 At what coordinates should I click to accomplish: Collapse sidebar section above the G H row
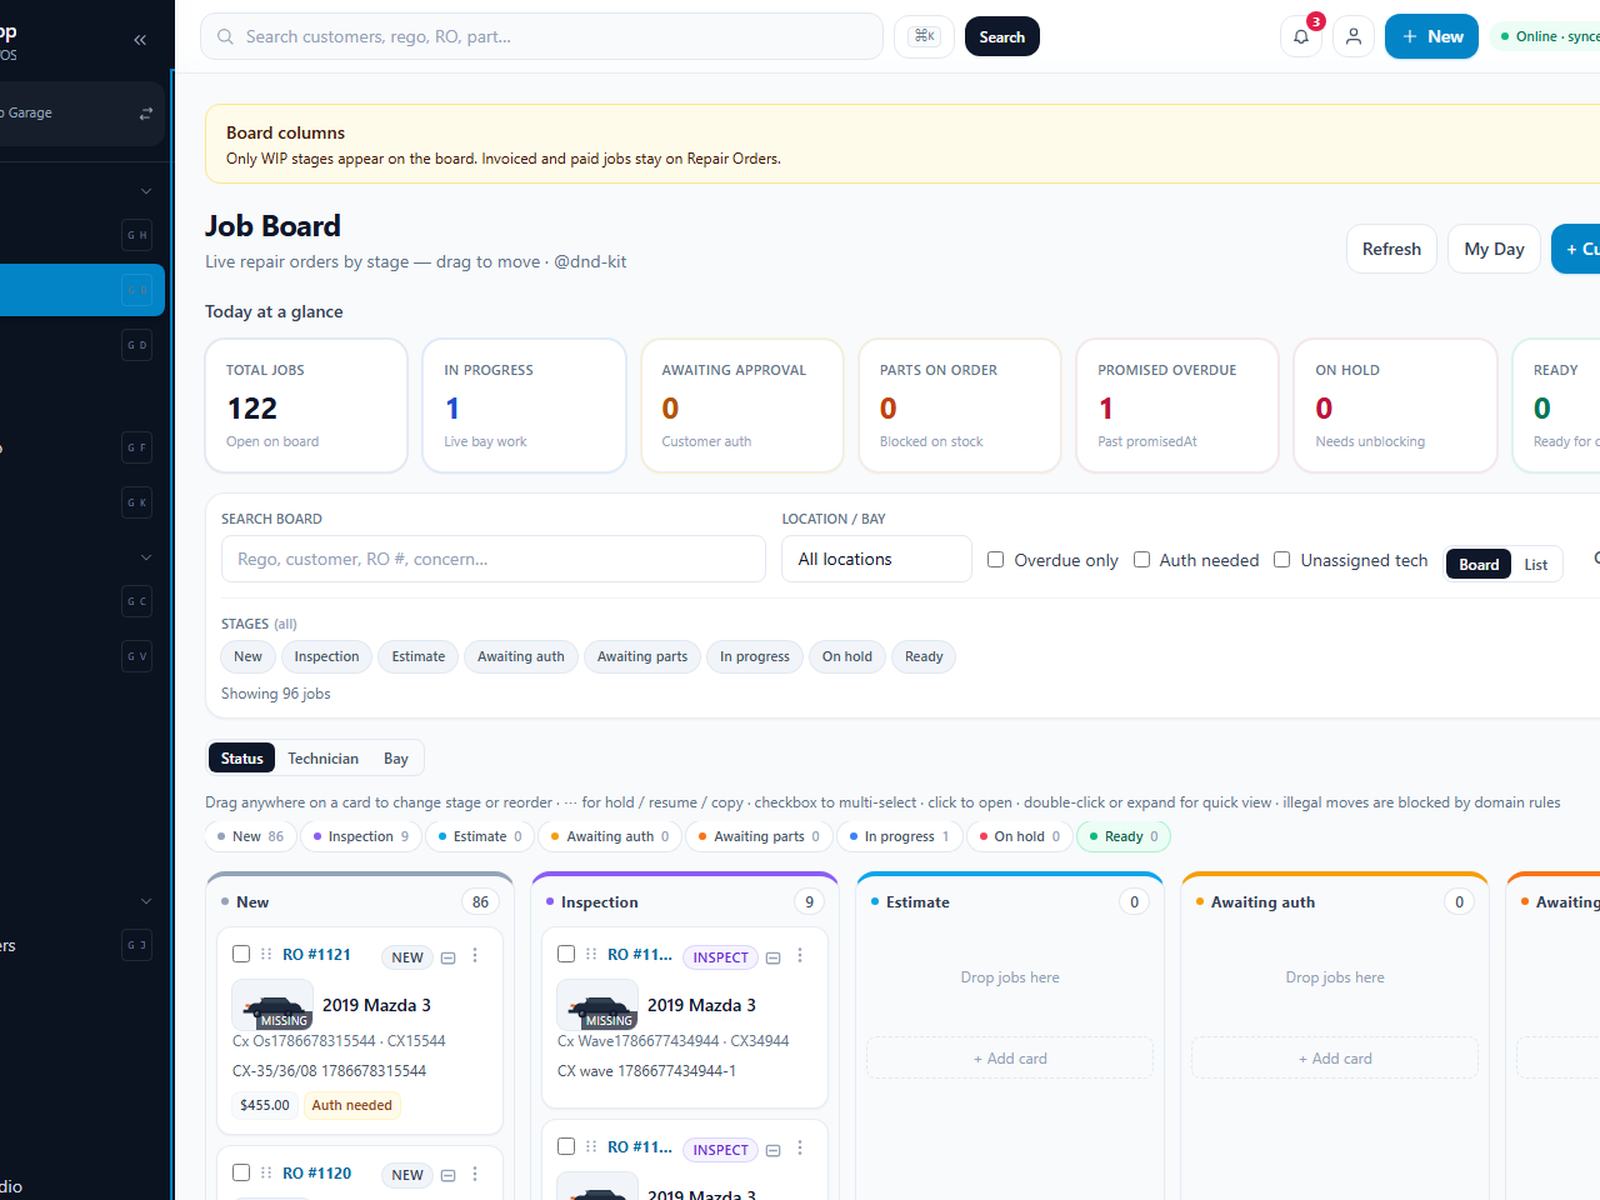pos(146,191)
